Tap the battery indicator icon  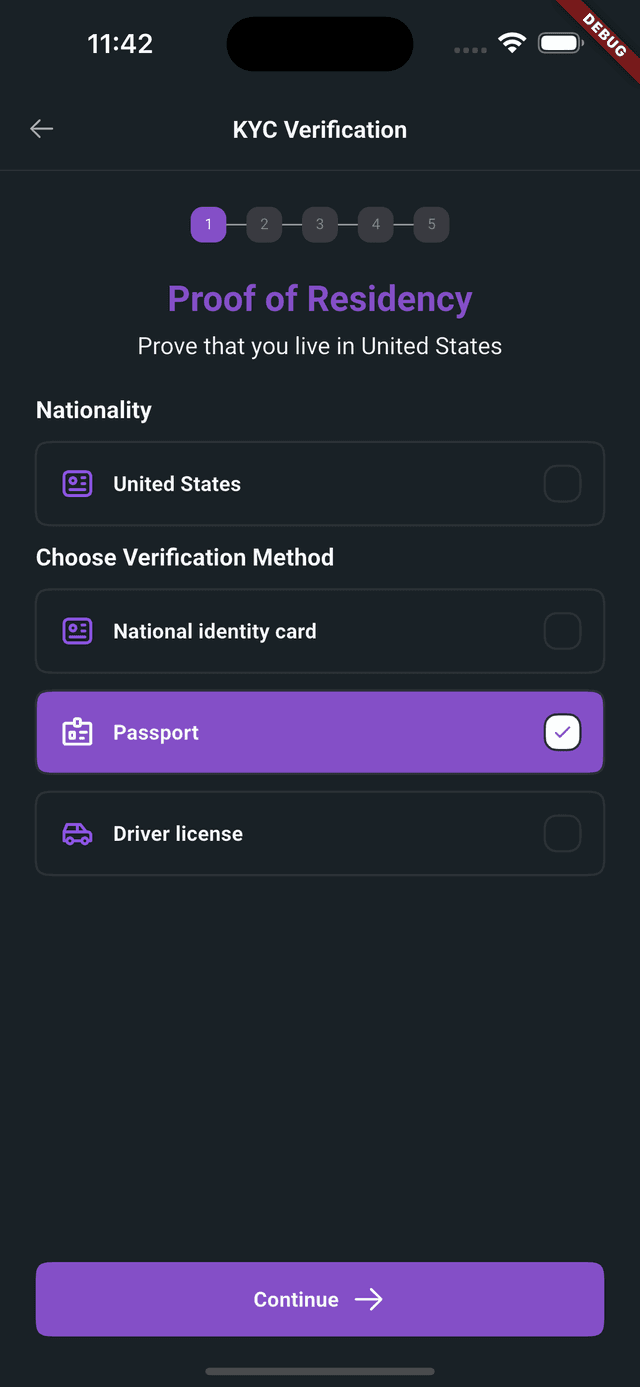click(x=561, y=43)
